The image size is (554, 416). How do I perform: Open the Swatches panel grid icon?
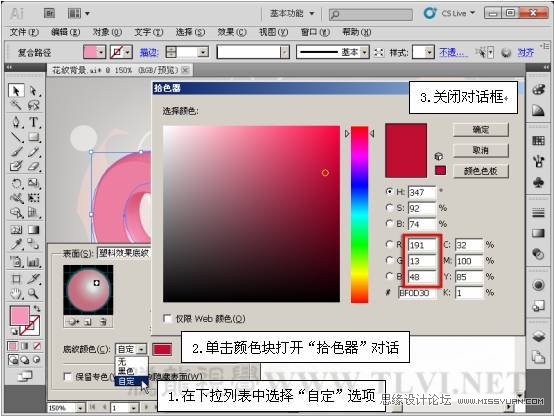[x=538, y=141]
